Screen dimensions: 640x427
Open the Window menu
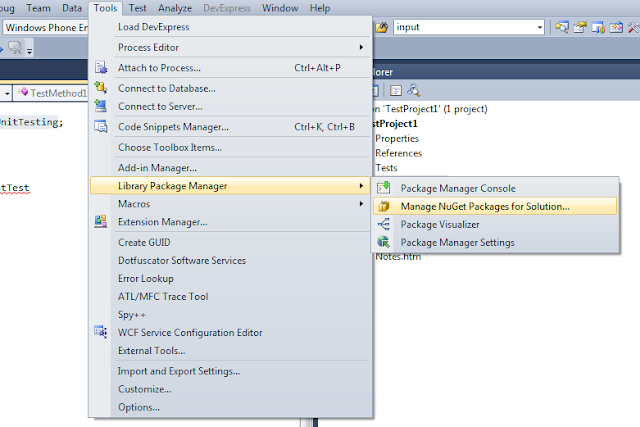point(280,8)
